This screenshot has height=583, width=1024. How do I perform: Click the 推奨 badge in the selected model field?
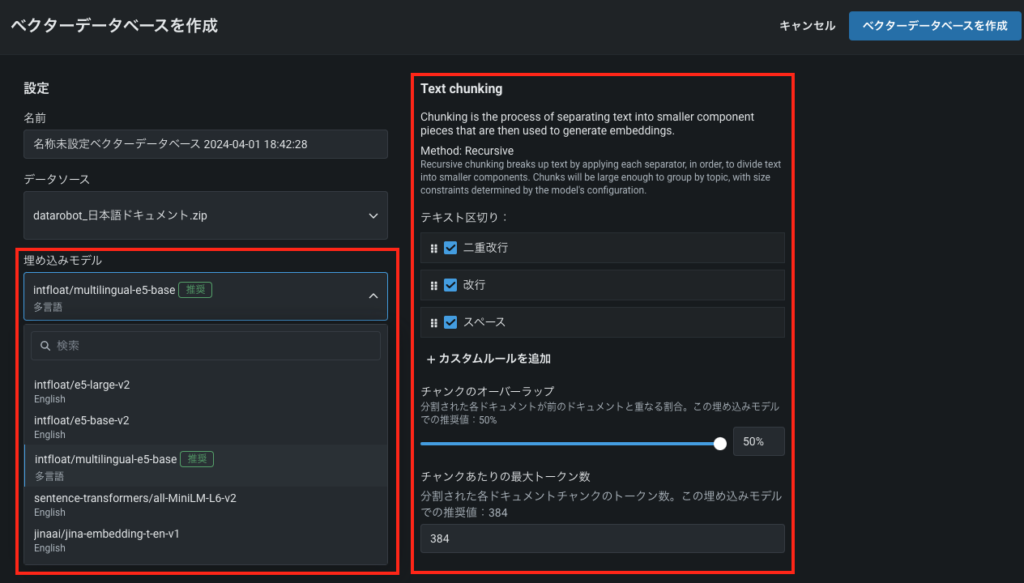point(195,289)
